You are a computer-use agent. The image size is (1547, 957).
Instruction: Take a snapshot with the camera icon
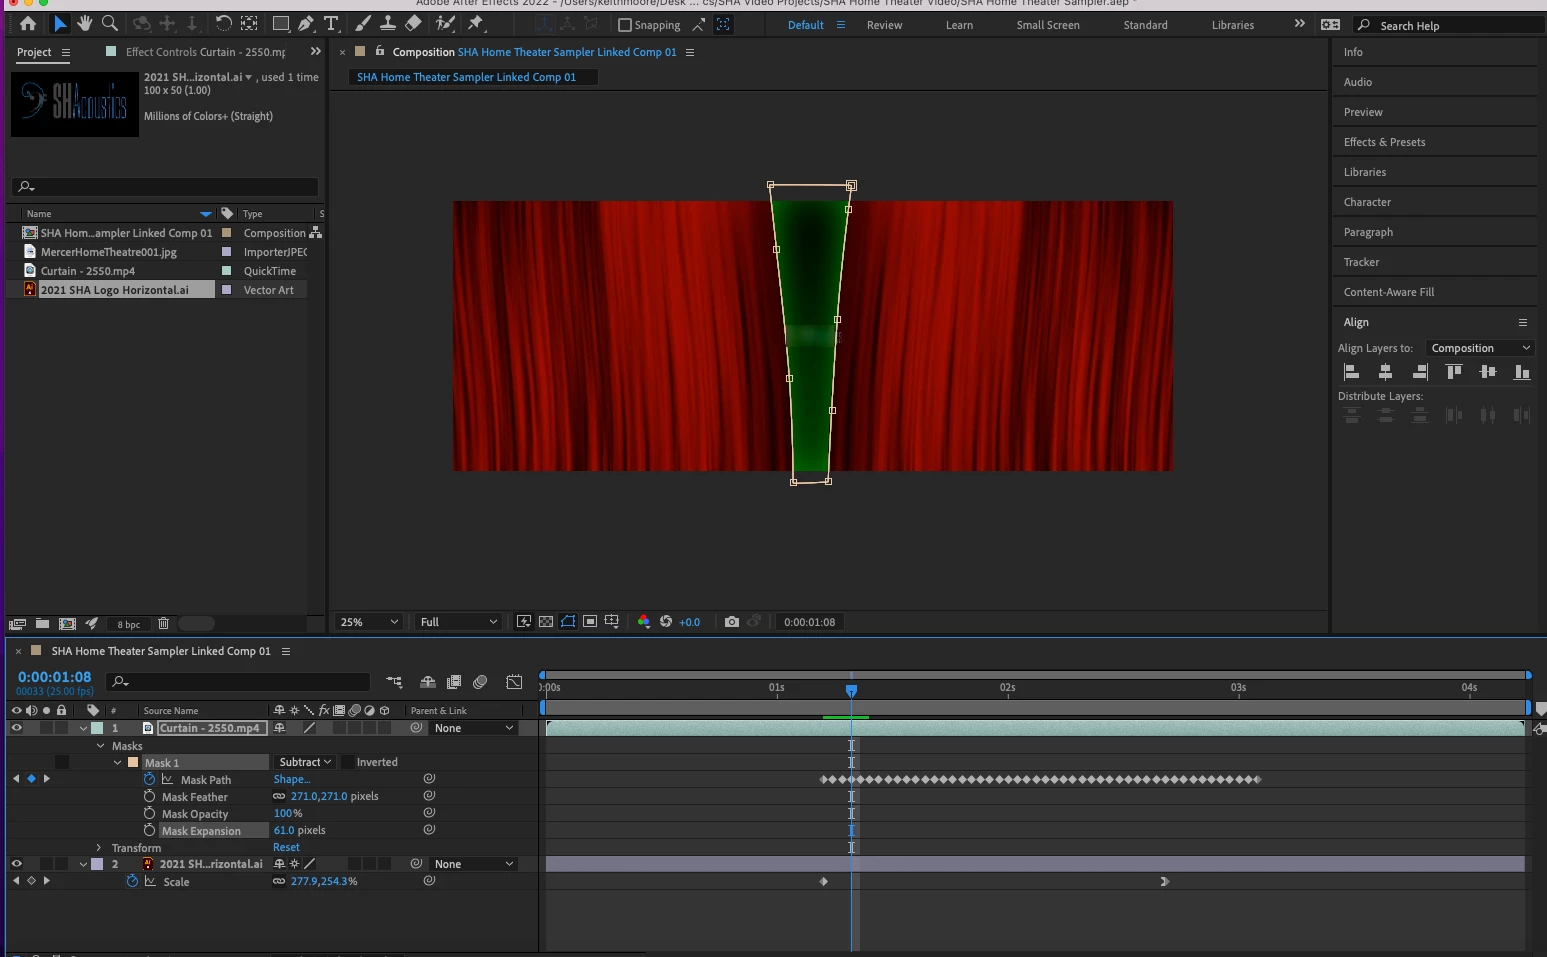731,622
